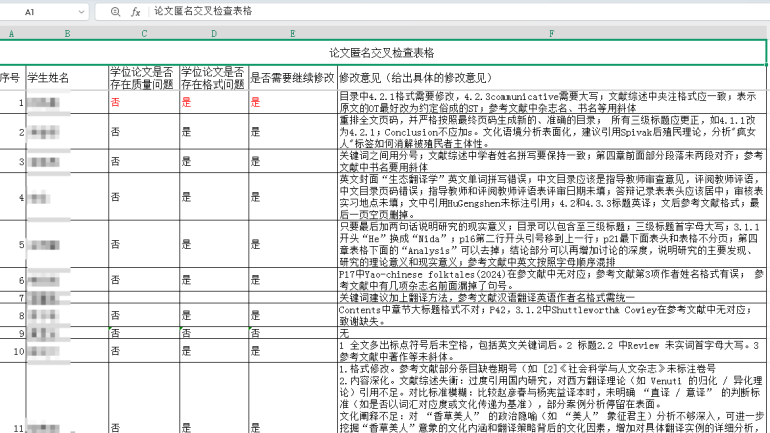Select the merged title cell 论文匿名交叉检查表格

pos(383,52)
